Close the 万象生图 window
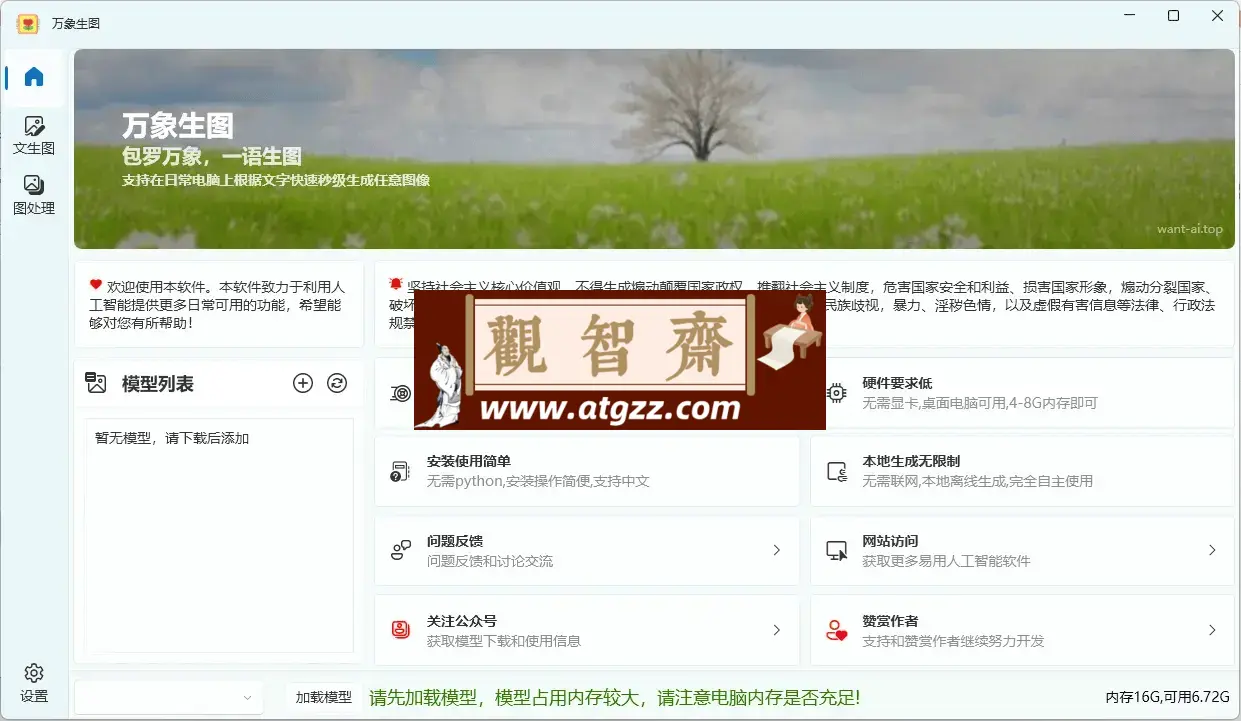This screenshot has height=721, width=1241. tap(1218, 16)
